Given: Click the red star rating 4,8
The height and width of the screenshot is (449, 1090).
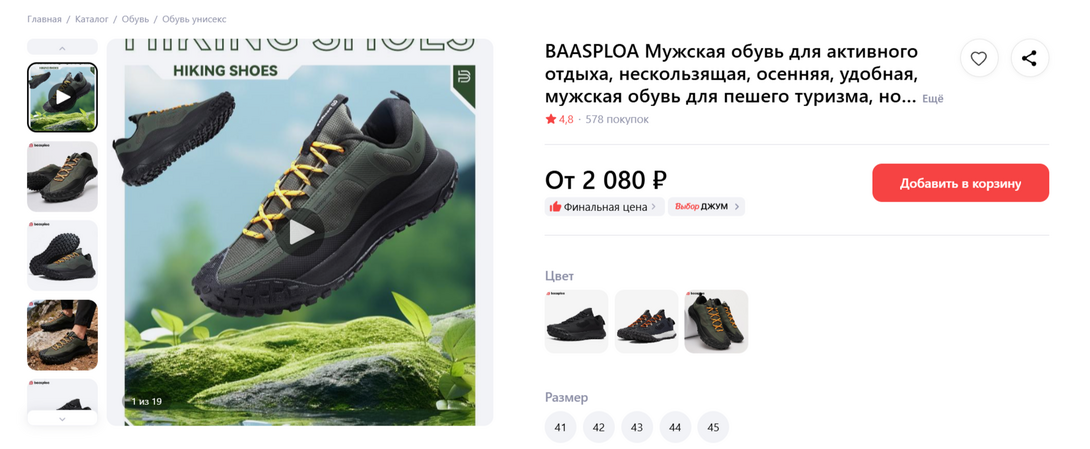Looking at the screenshot, I should pos(560,120).
